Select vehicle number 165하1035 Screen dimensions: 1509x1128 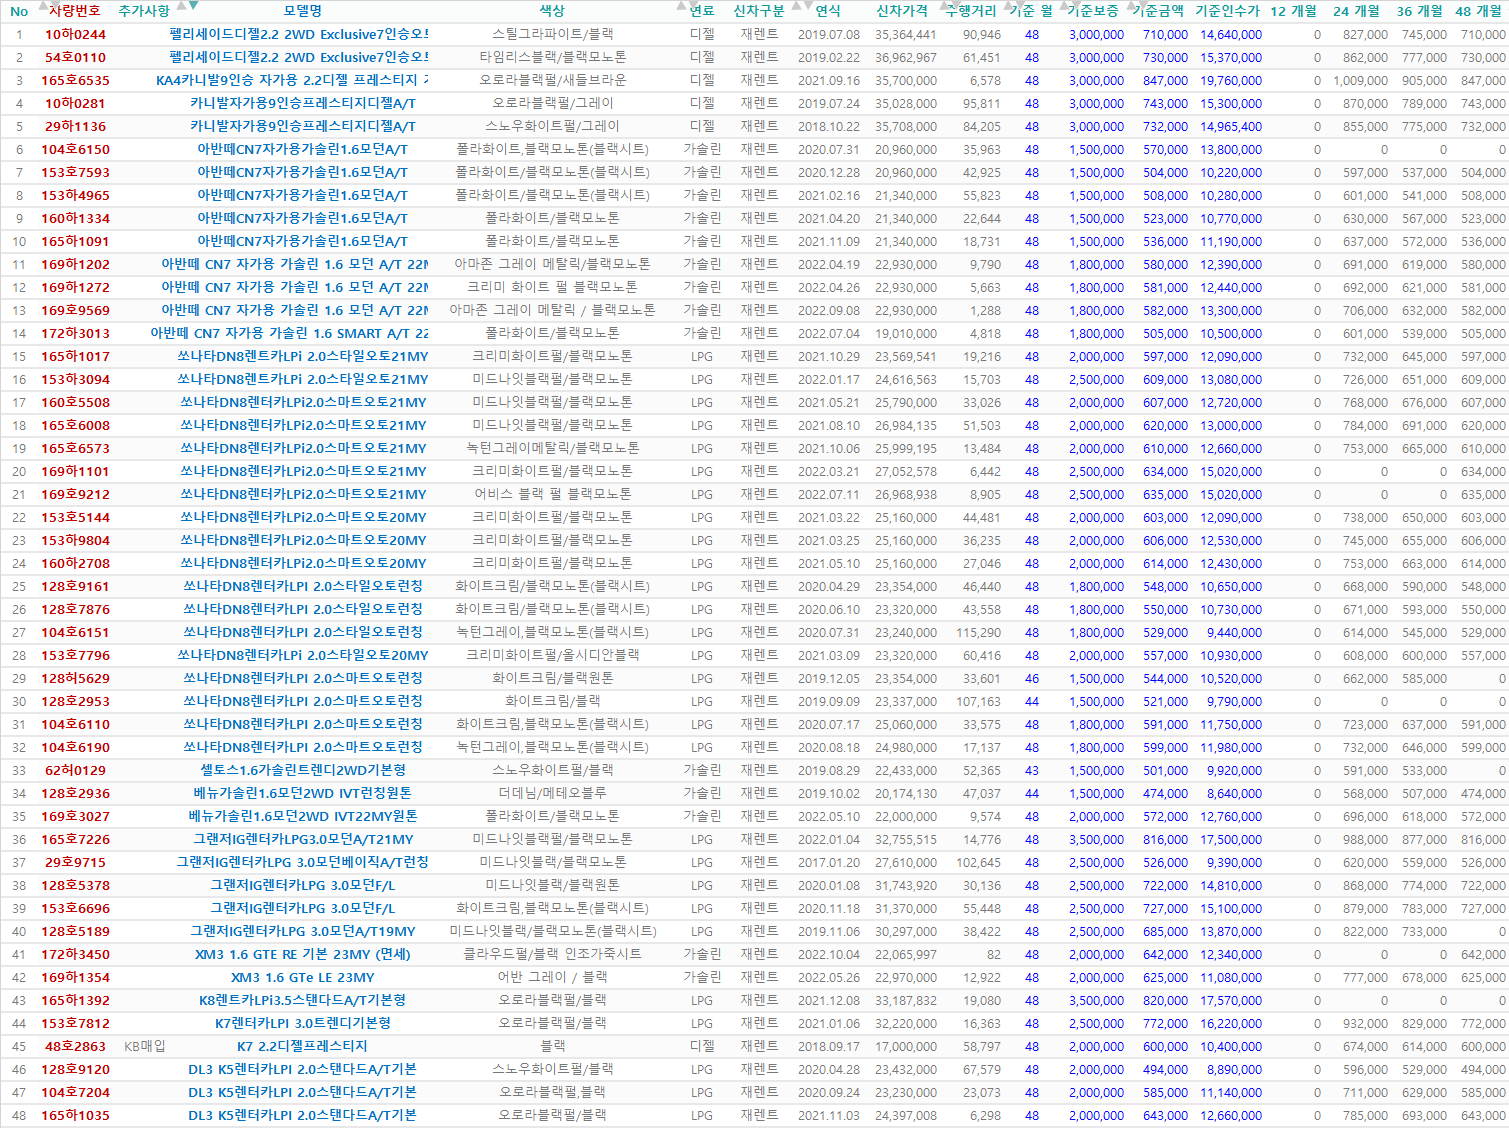75,1116
